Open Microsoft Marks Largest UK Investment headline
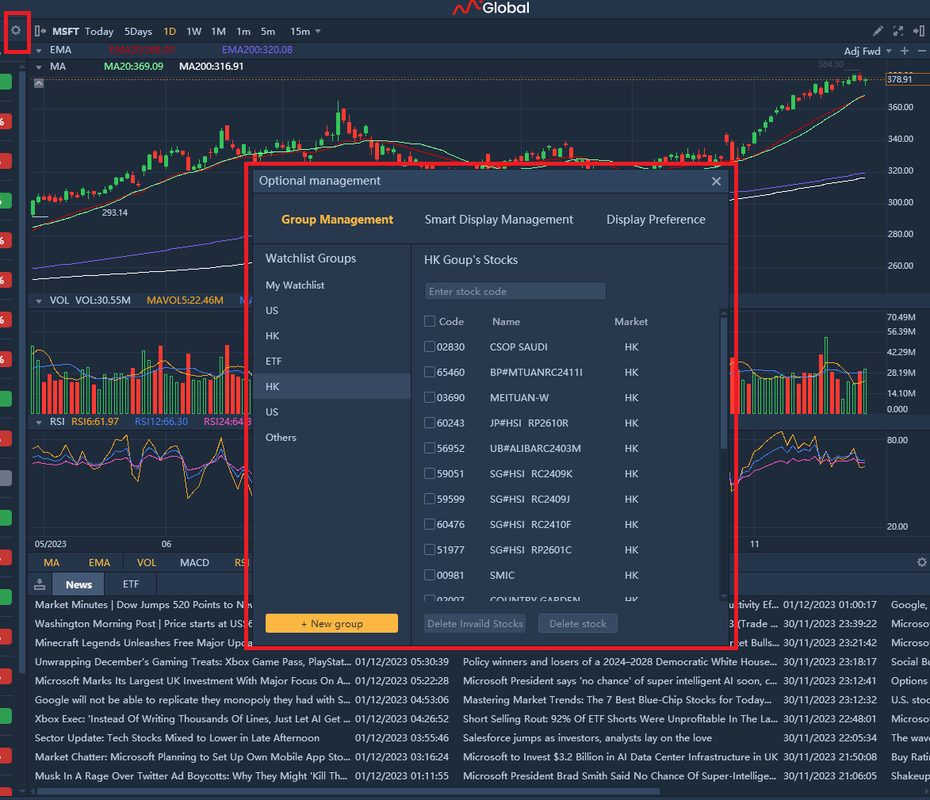The height and width of the screenshot is (800, 930). click(193, 681)
